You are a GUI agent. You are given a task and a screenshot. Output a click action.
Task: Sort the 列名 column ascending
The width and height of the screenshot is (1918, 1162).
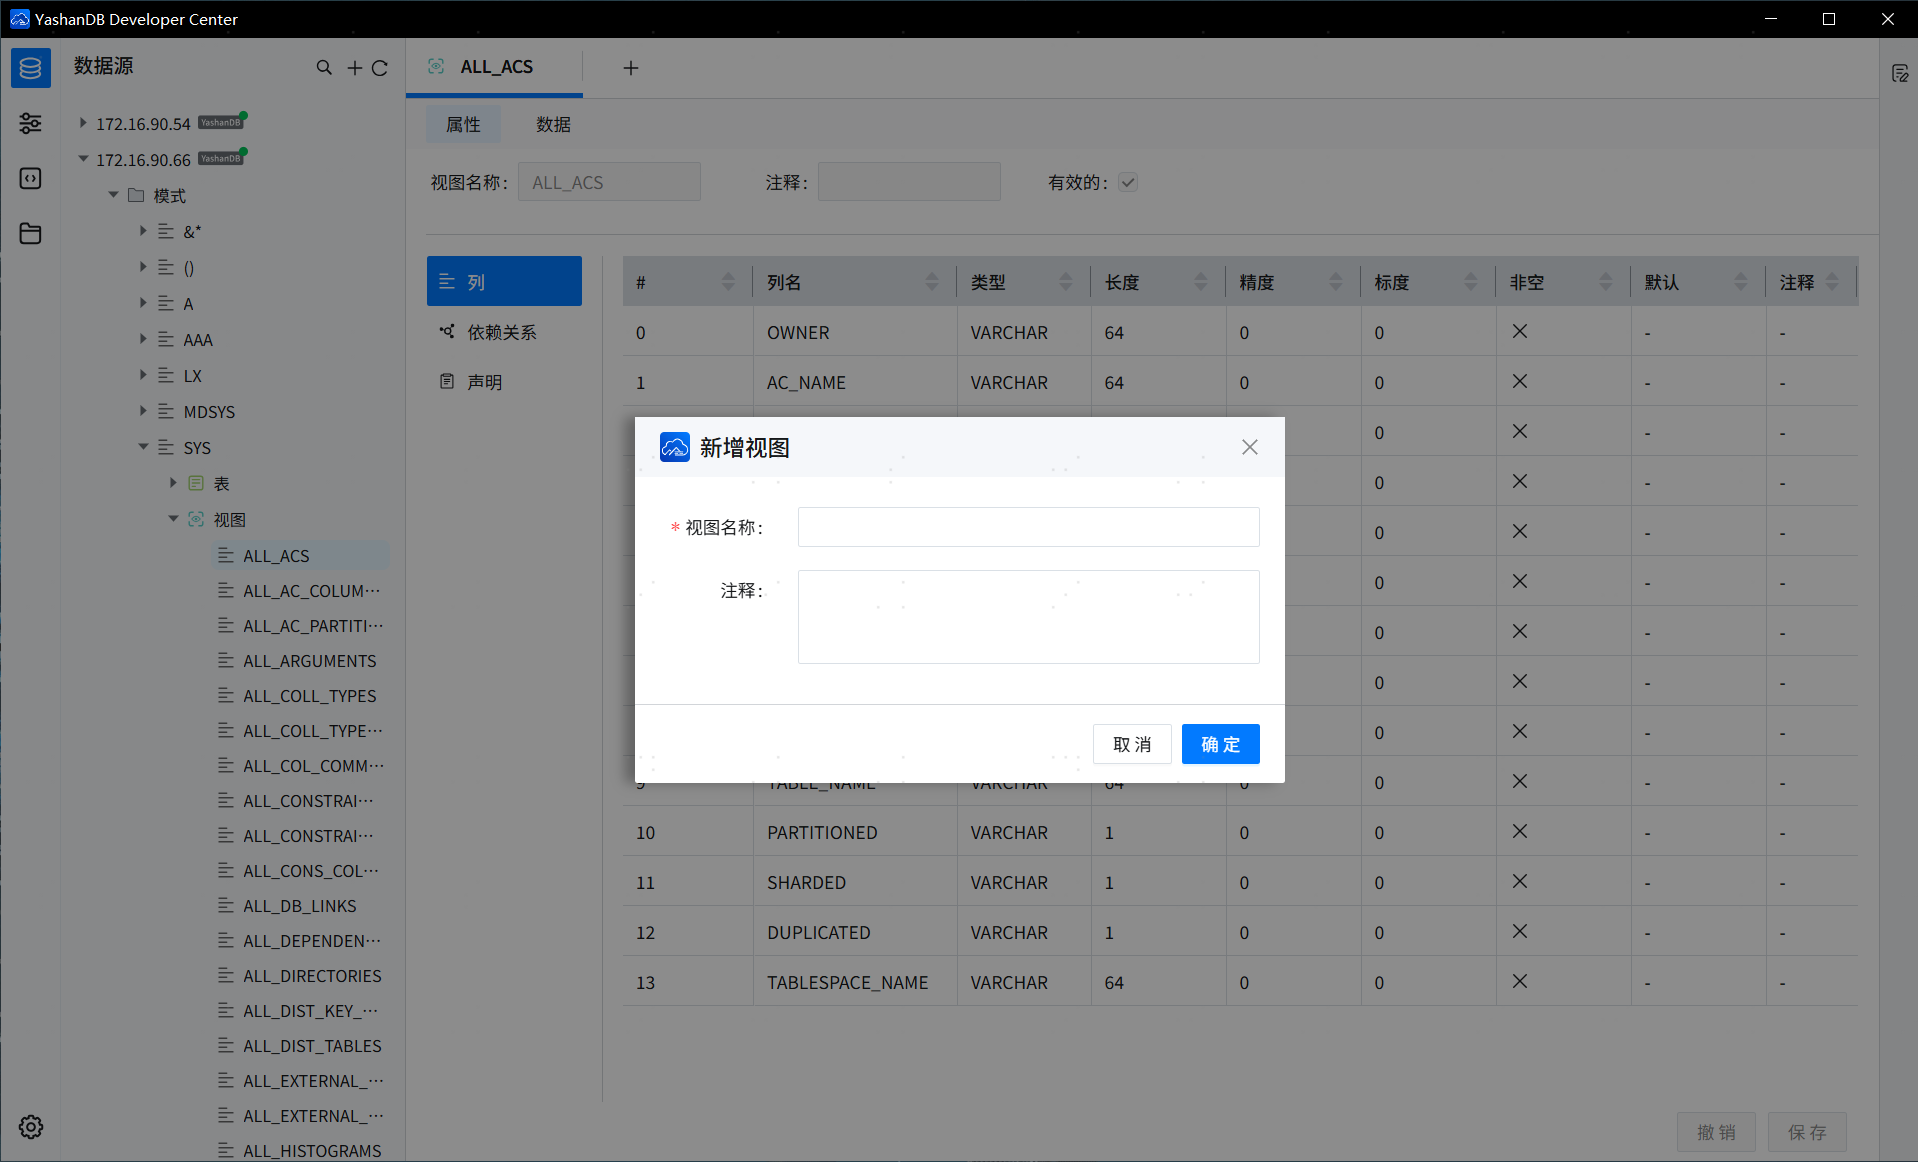932,275
